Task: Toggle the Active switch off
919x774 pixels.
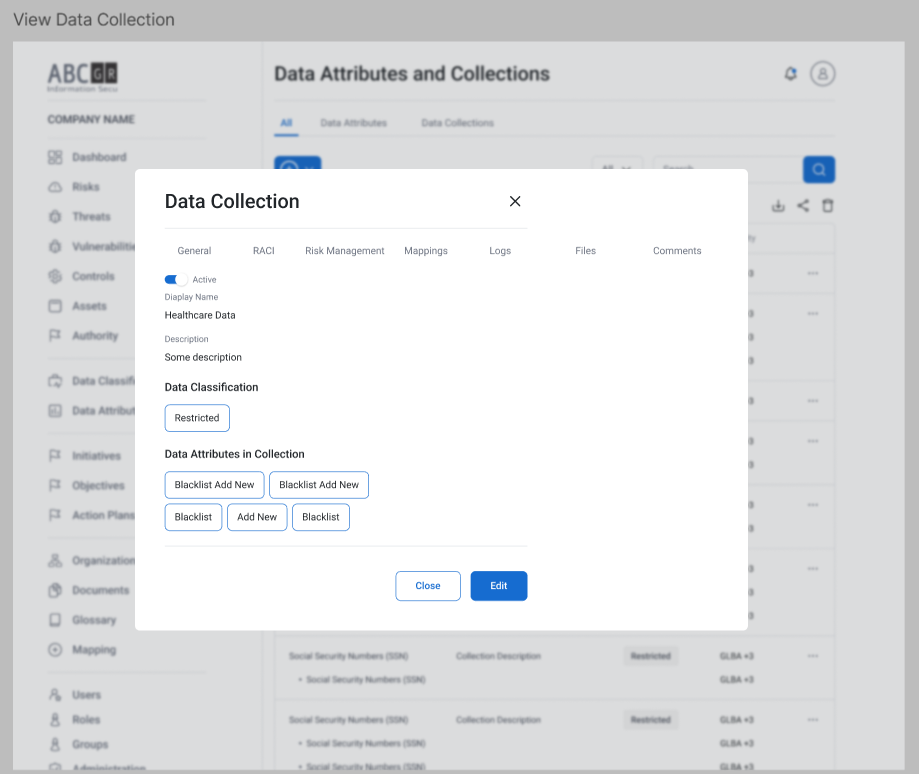Action: (x=176, y=280)
